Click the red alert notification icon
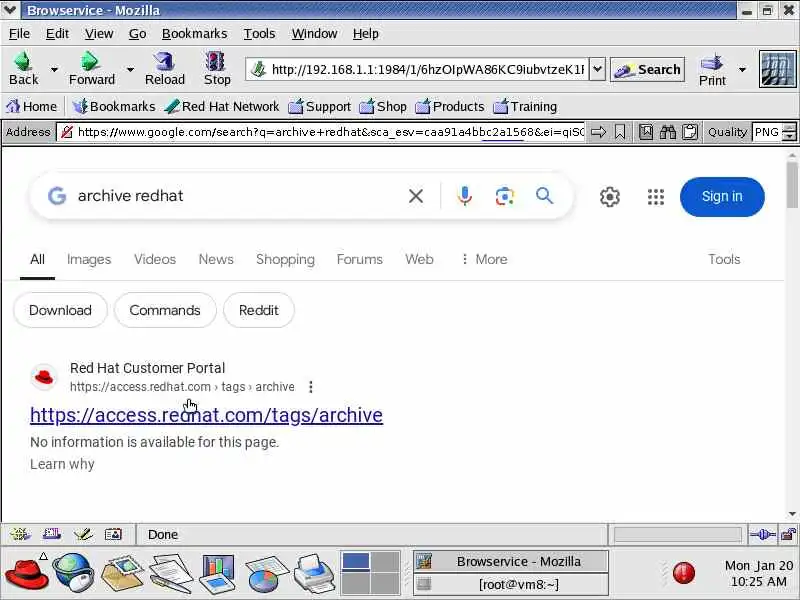800x600 pixels. [683, 572]
